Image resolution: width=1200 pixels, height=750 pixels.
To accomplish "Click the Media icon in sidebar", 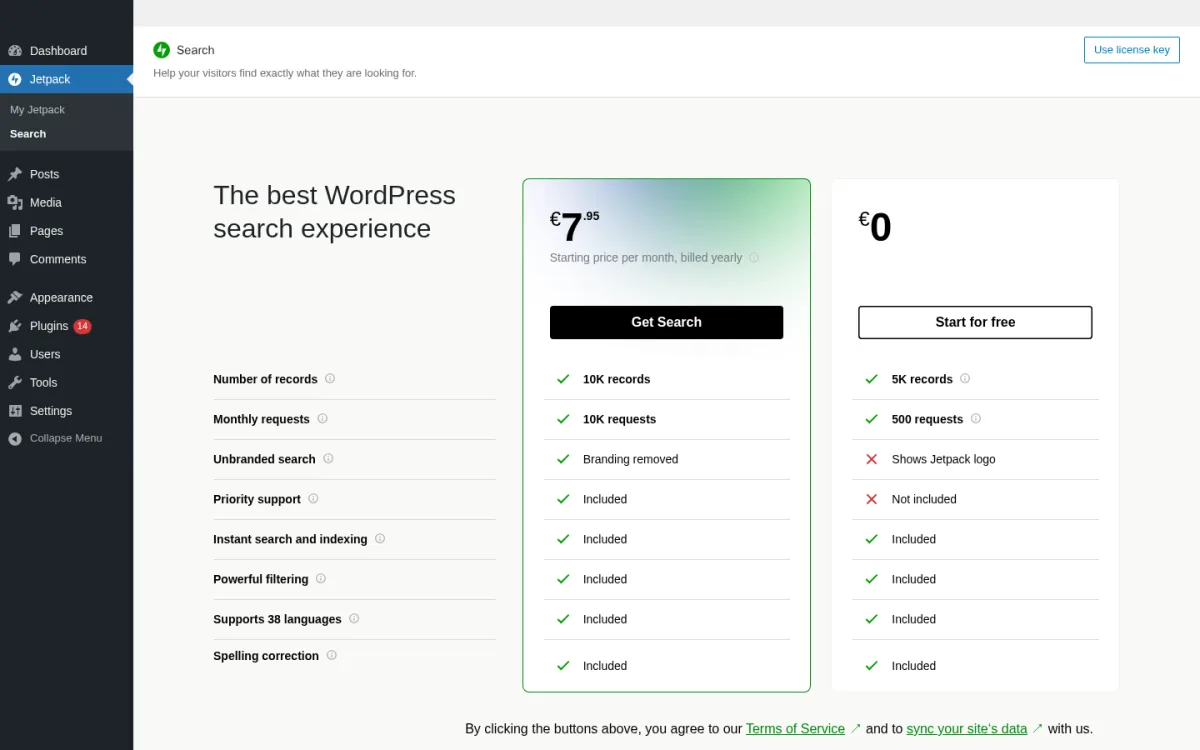I will point(15,202).
